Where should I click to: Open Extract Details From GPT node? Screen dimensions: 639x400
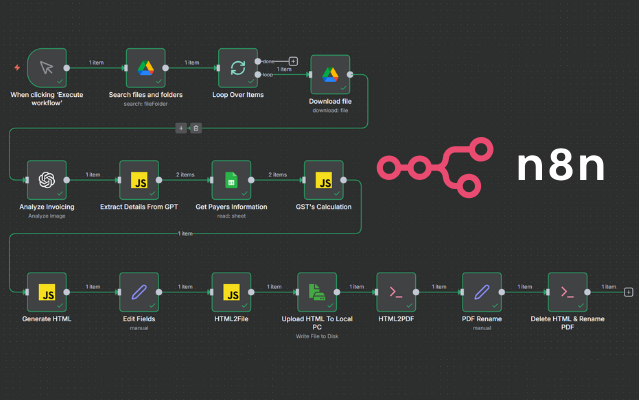click(139, 180)
